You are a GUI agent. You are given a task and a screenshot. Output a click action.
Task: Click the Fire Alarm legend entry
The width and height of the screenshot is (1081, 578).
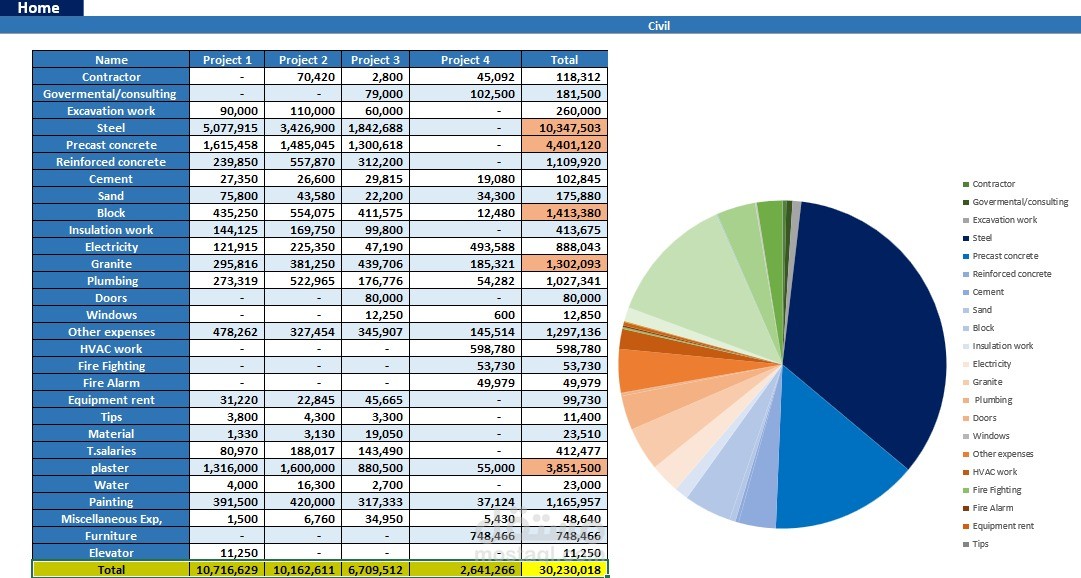(988, 508)
